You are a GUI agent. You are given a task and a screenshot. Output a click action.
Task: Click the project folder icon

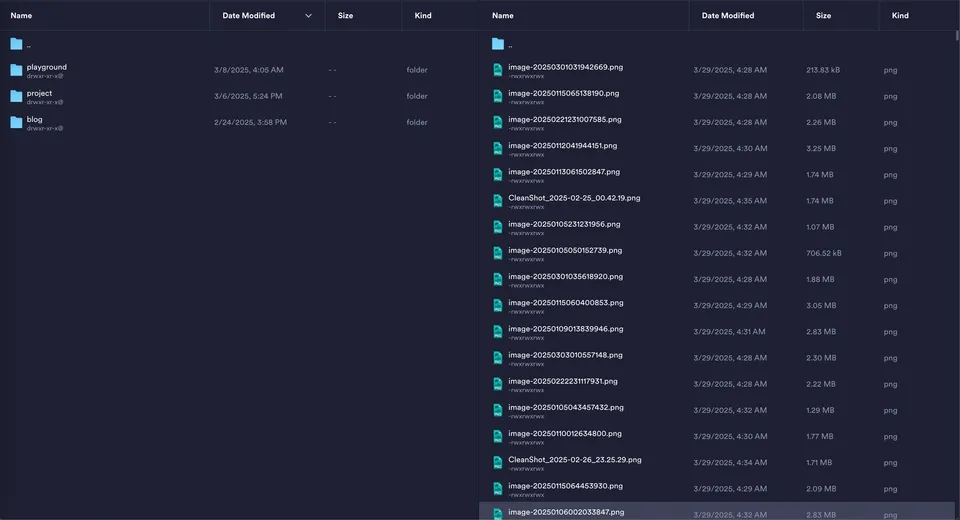(17, 96)
